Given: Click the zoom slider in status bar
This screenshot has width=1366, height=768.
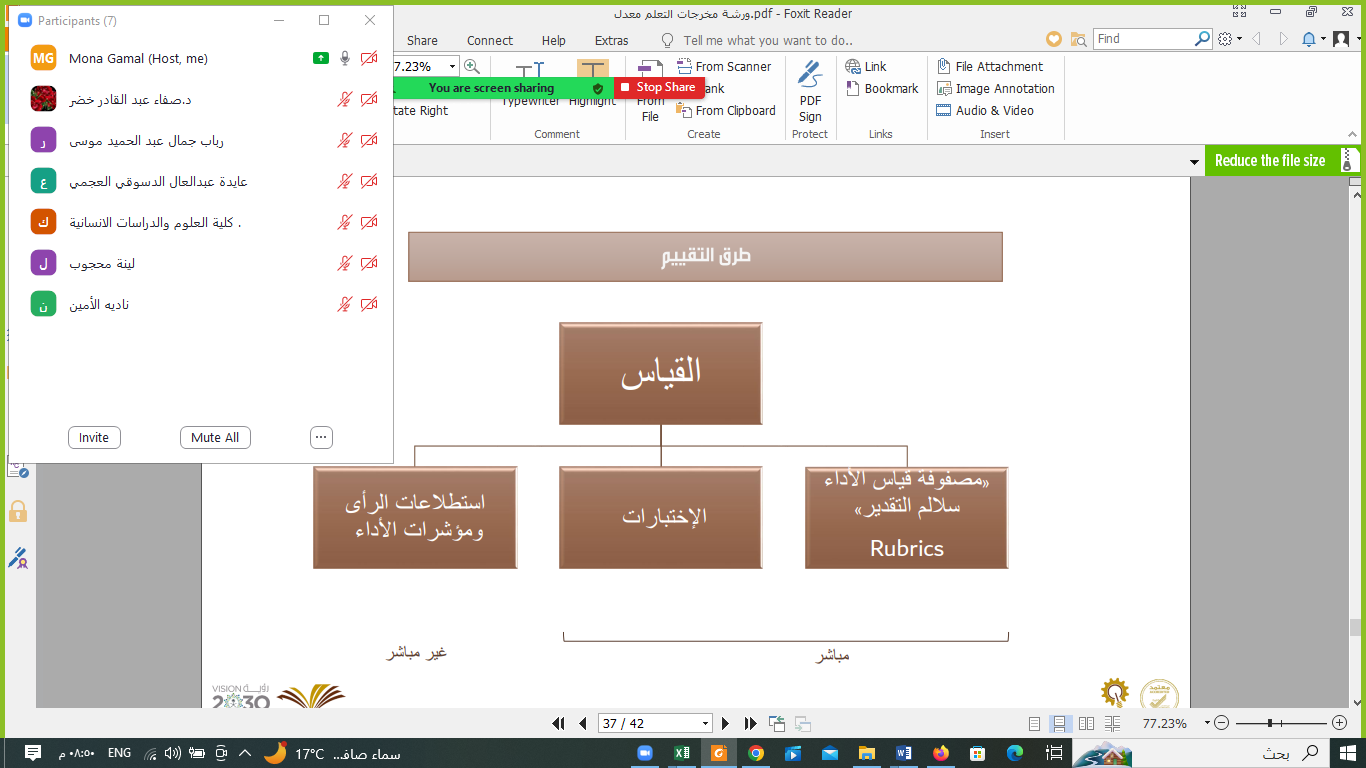Looking at the screenshot, I should coord(1270,723).
